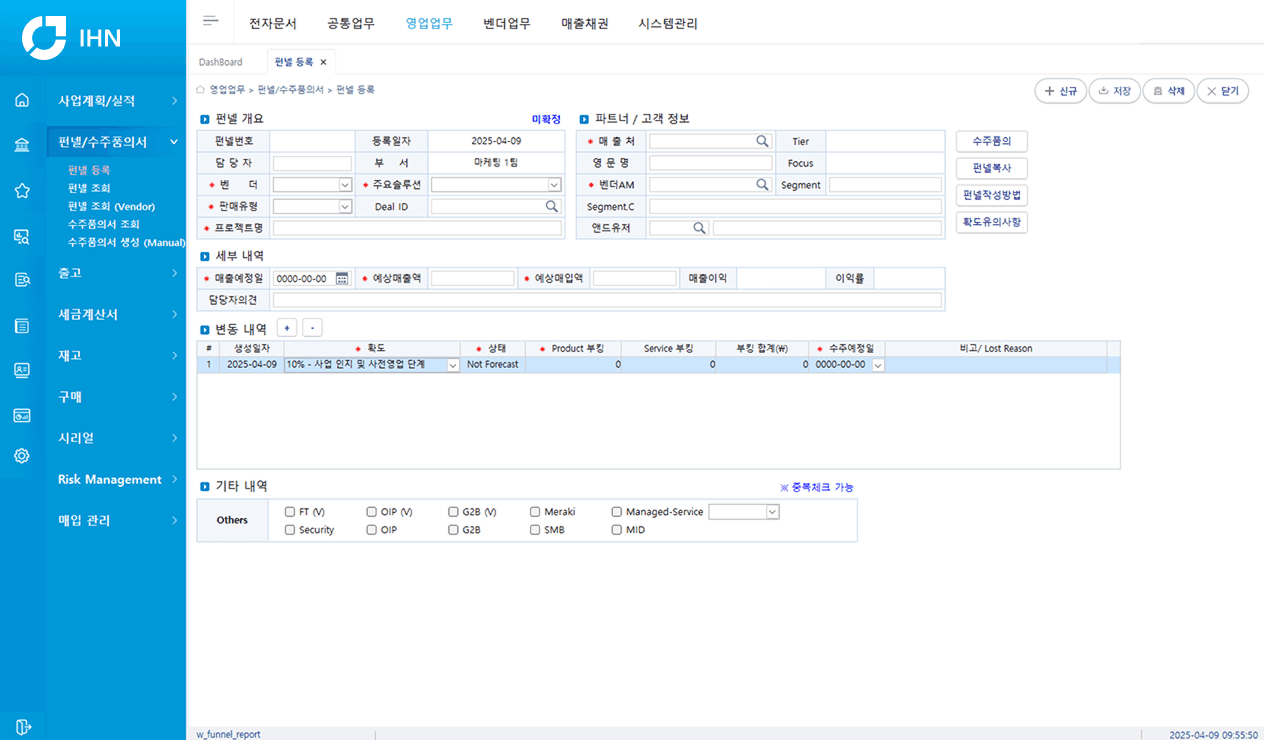
Task: Click the settings gear icon in sidebar
Action: click(x=22, y=456)
